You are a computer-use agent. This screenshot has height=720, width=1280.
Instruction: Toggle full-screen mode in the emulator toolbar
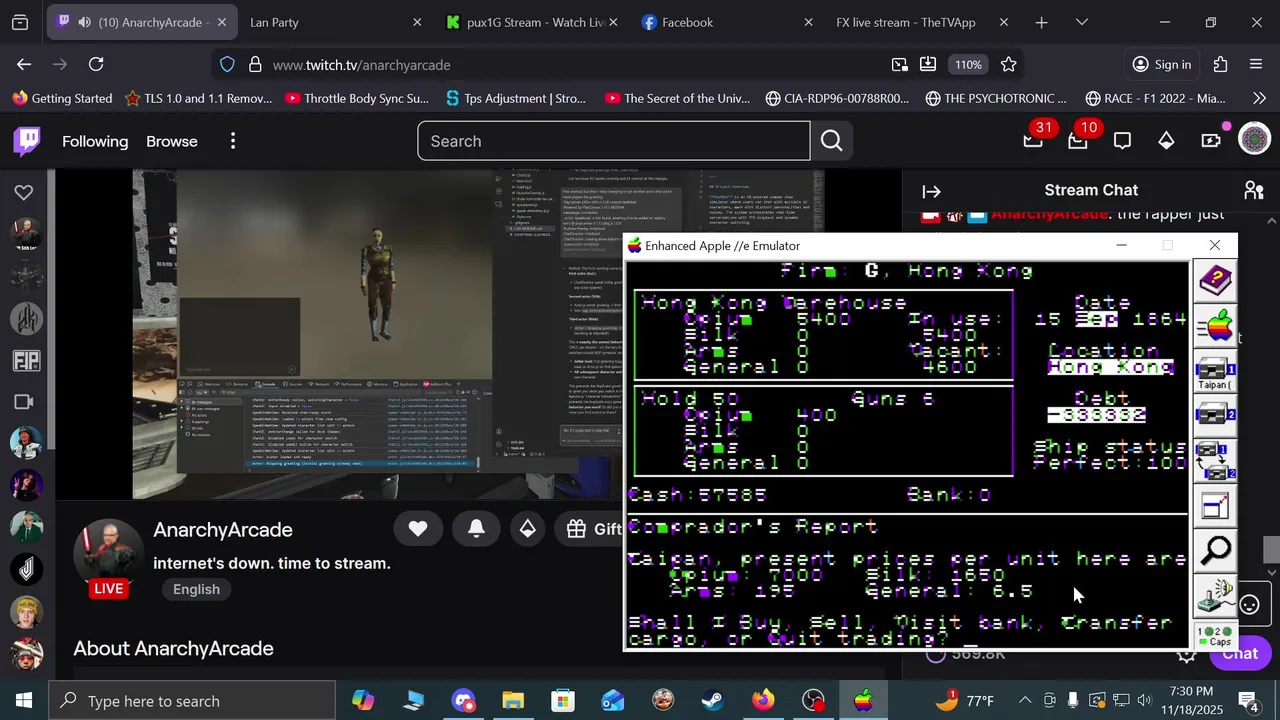coord(1216,506)
